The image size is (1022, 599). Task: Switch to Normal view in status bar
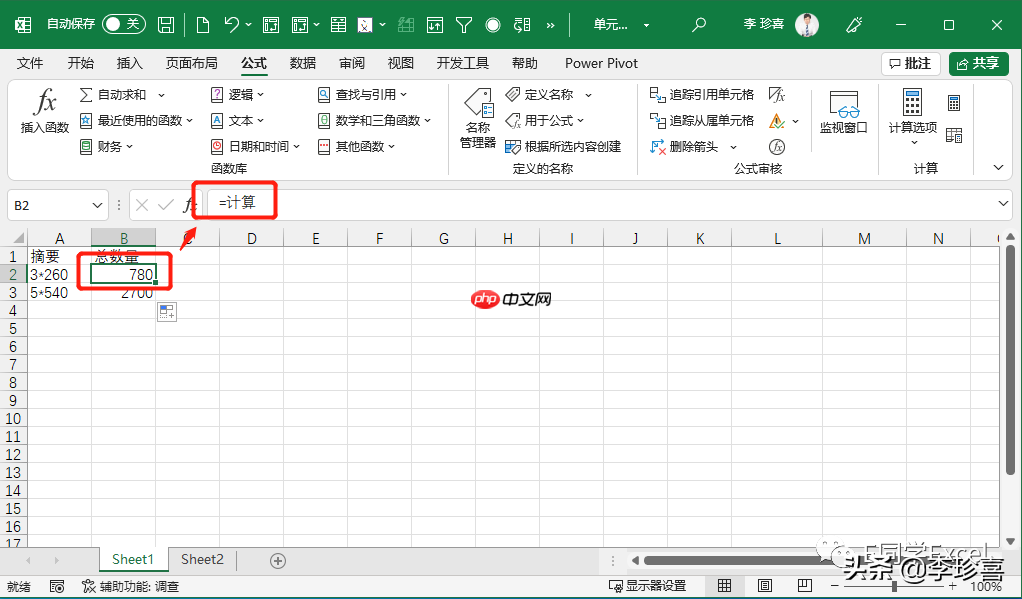click(724, 585)
